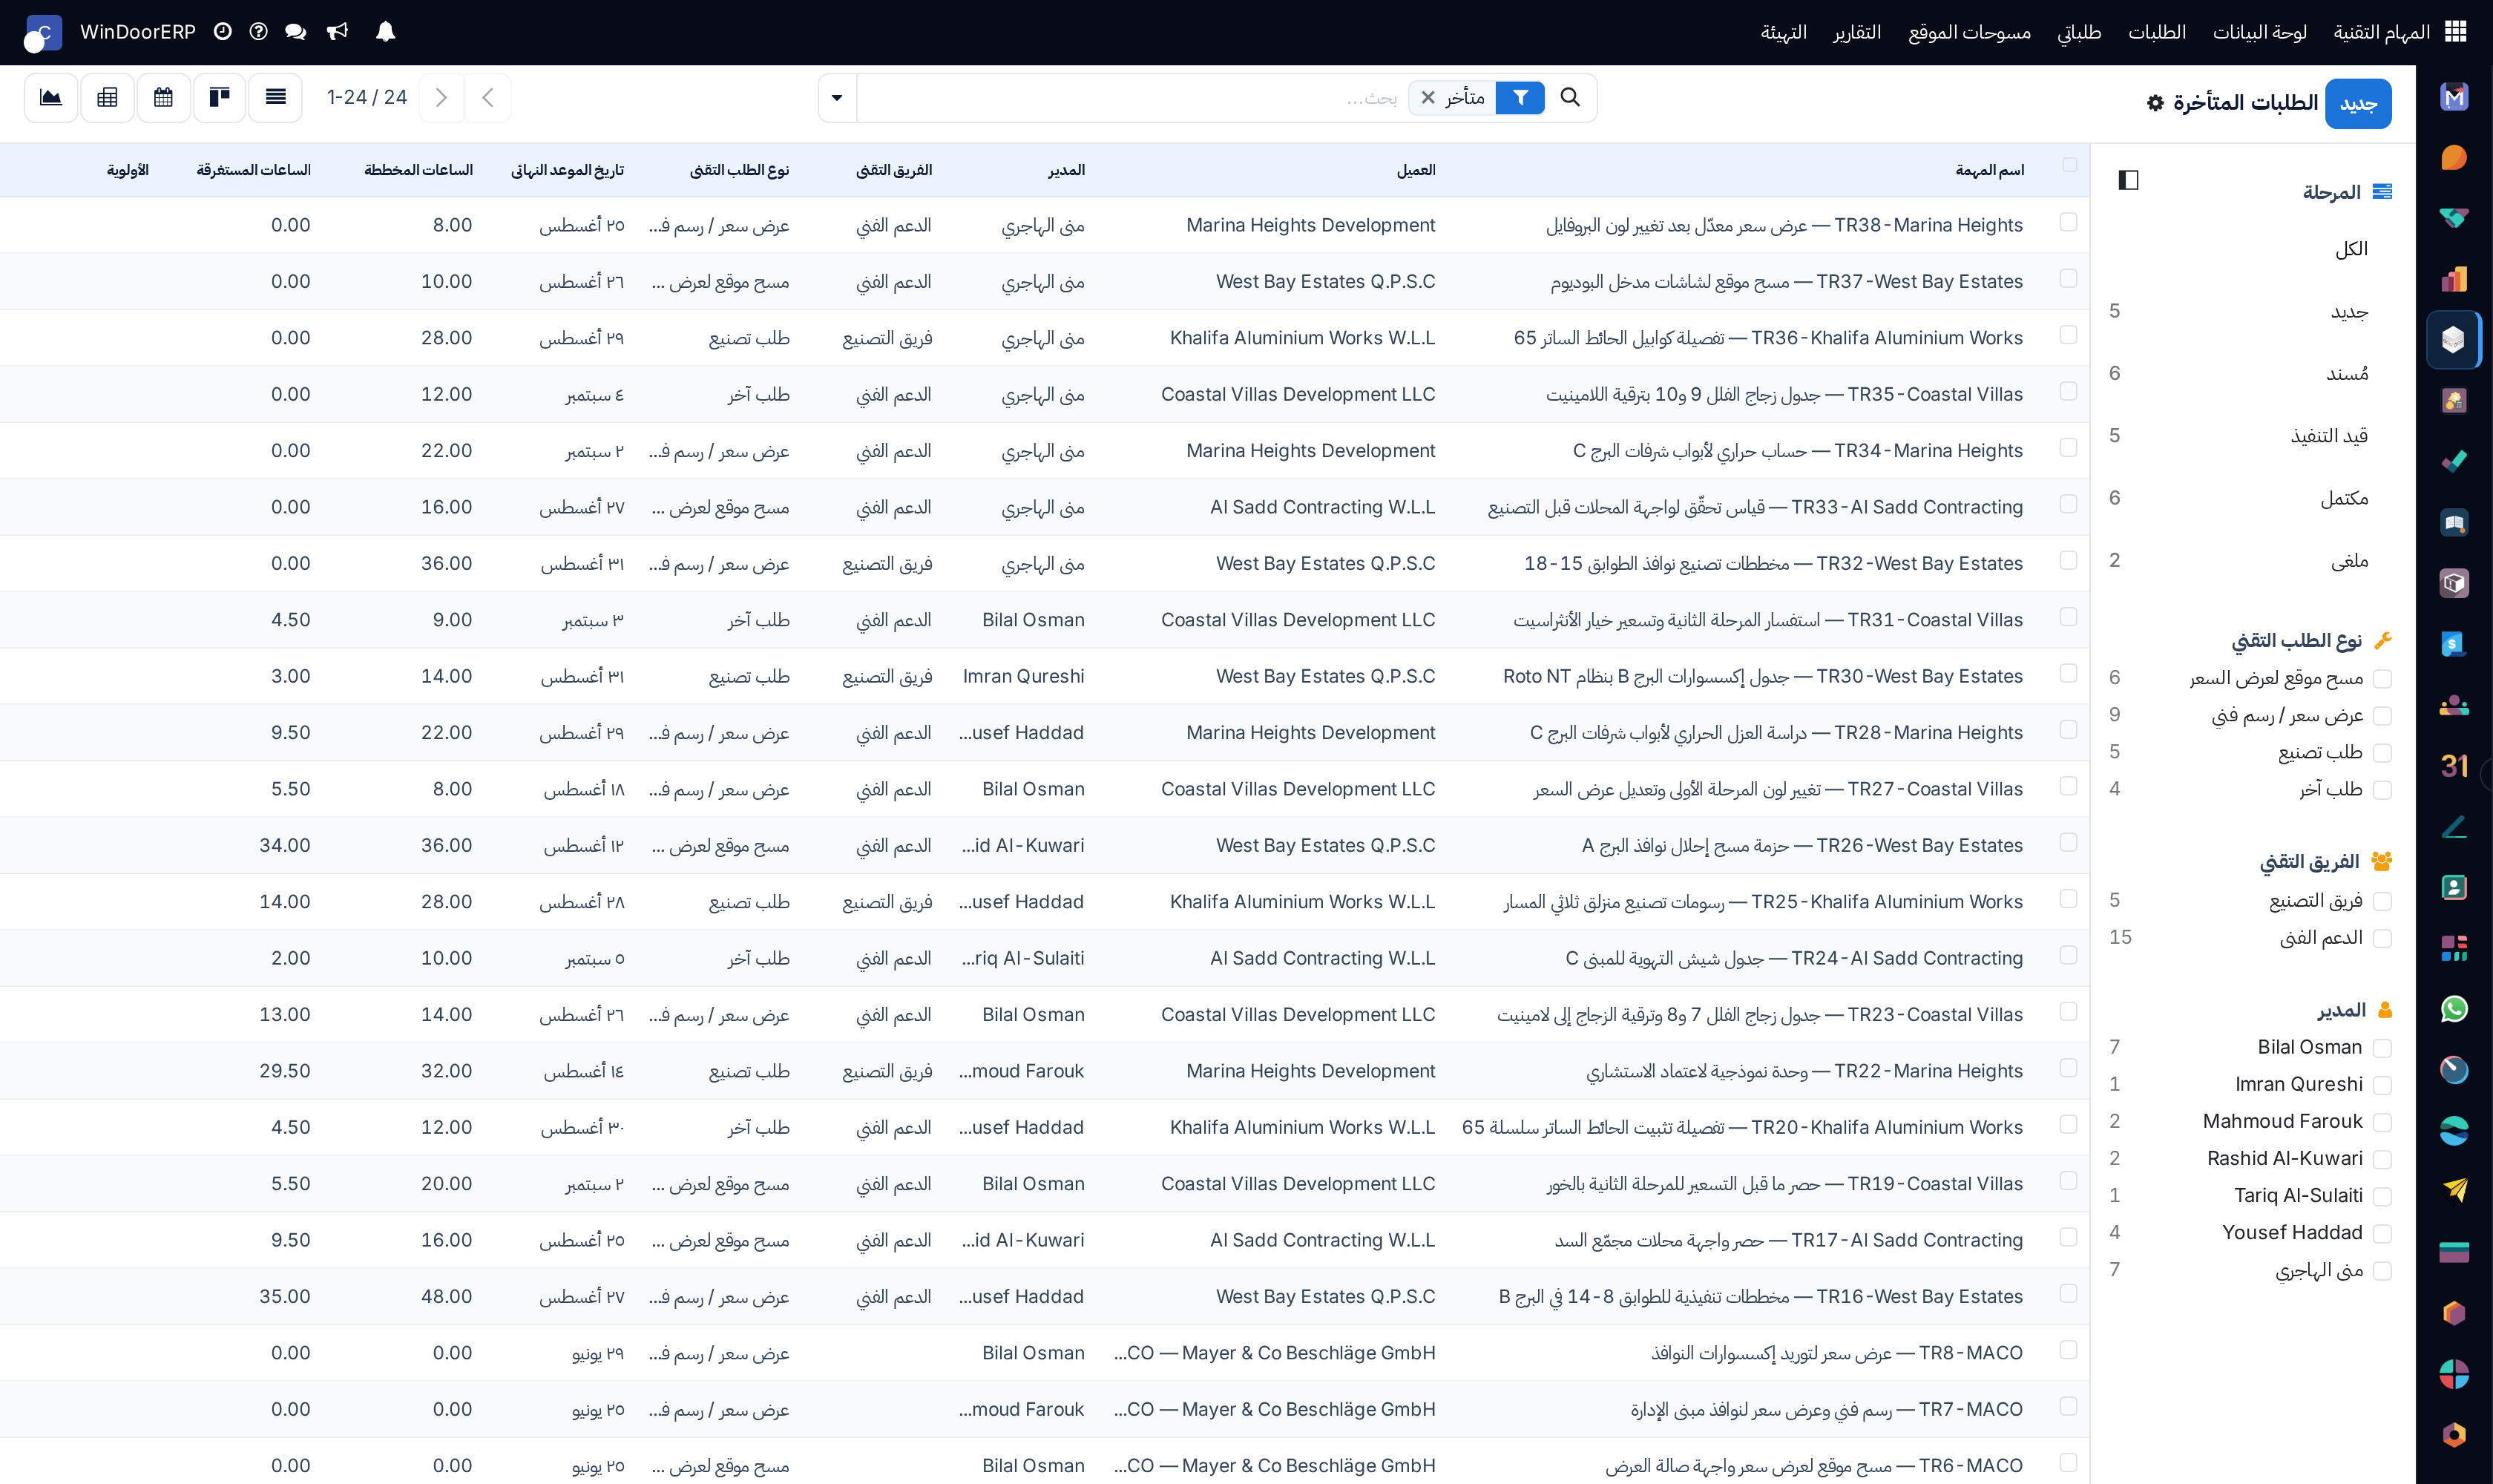Open the لوحة البيانات menu
The width and height of the screenshot is (2493, 1484).
(2259, 32)
